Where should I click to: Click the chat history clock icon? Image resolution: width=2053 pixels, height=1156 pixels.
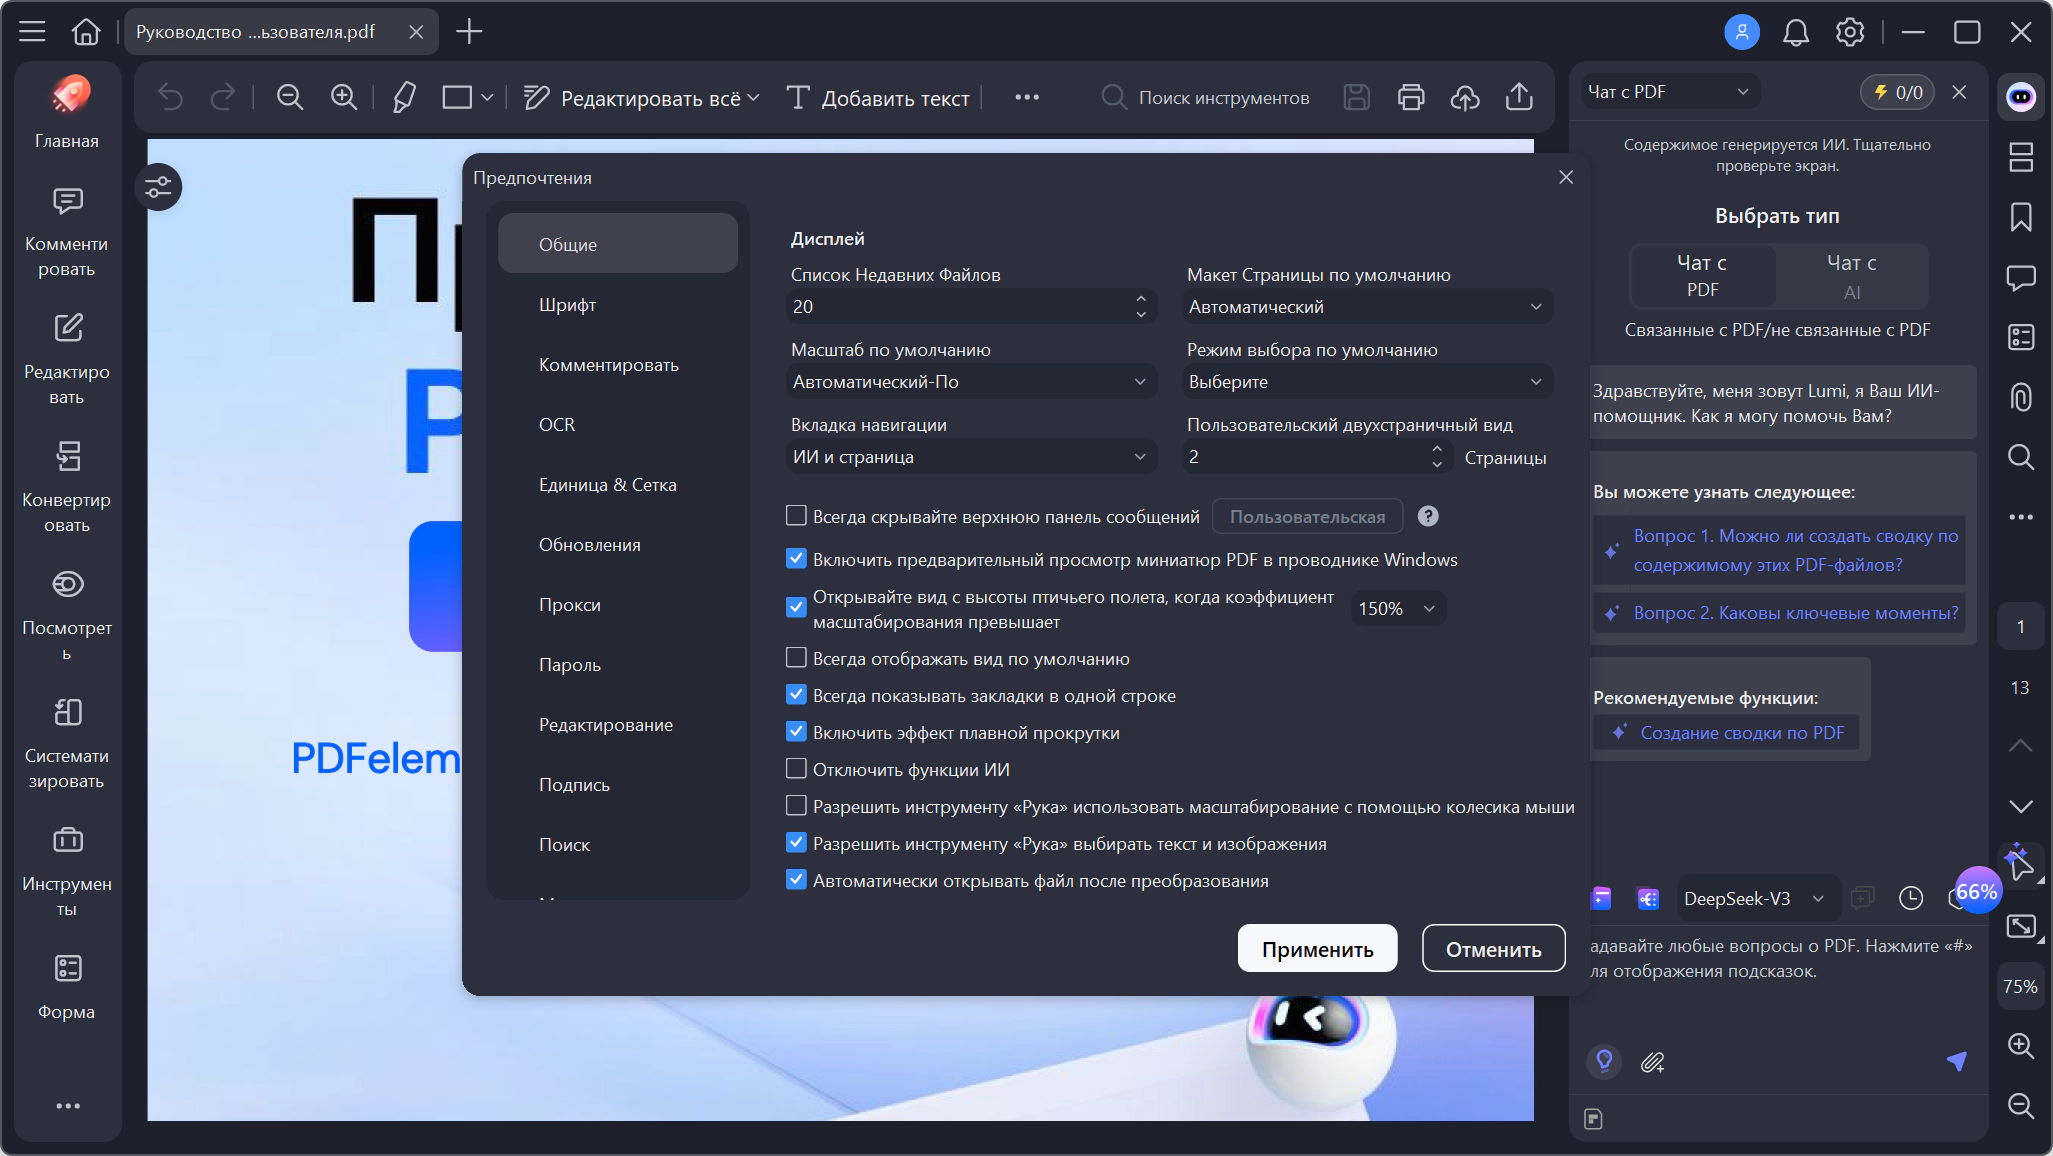coord(1911,898)
